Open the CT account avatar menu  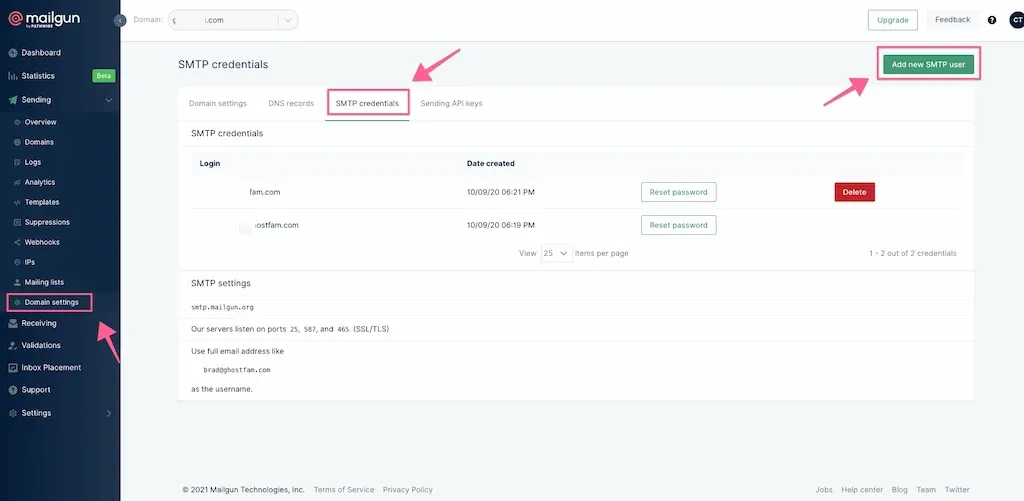[1017, 20]
